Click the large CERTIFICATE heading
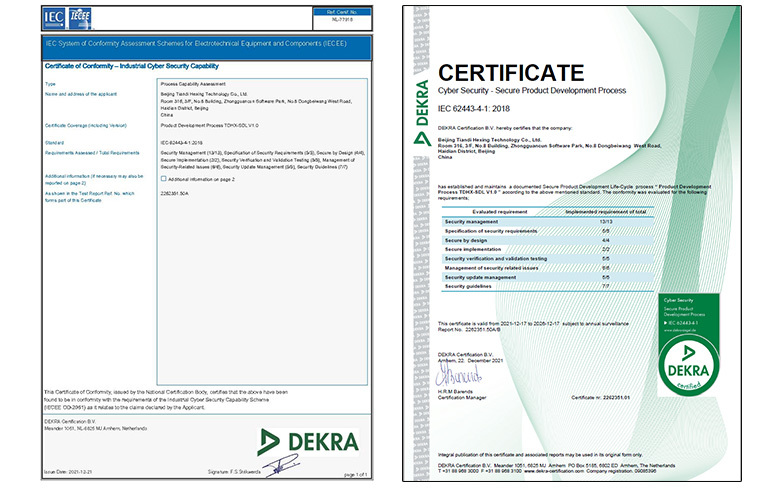 (x=511, y=73)
